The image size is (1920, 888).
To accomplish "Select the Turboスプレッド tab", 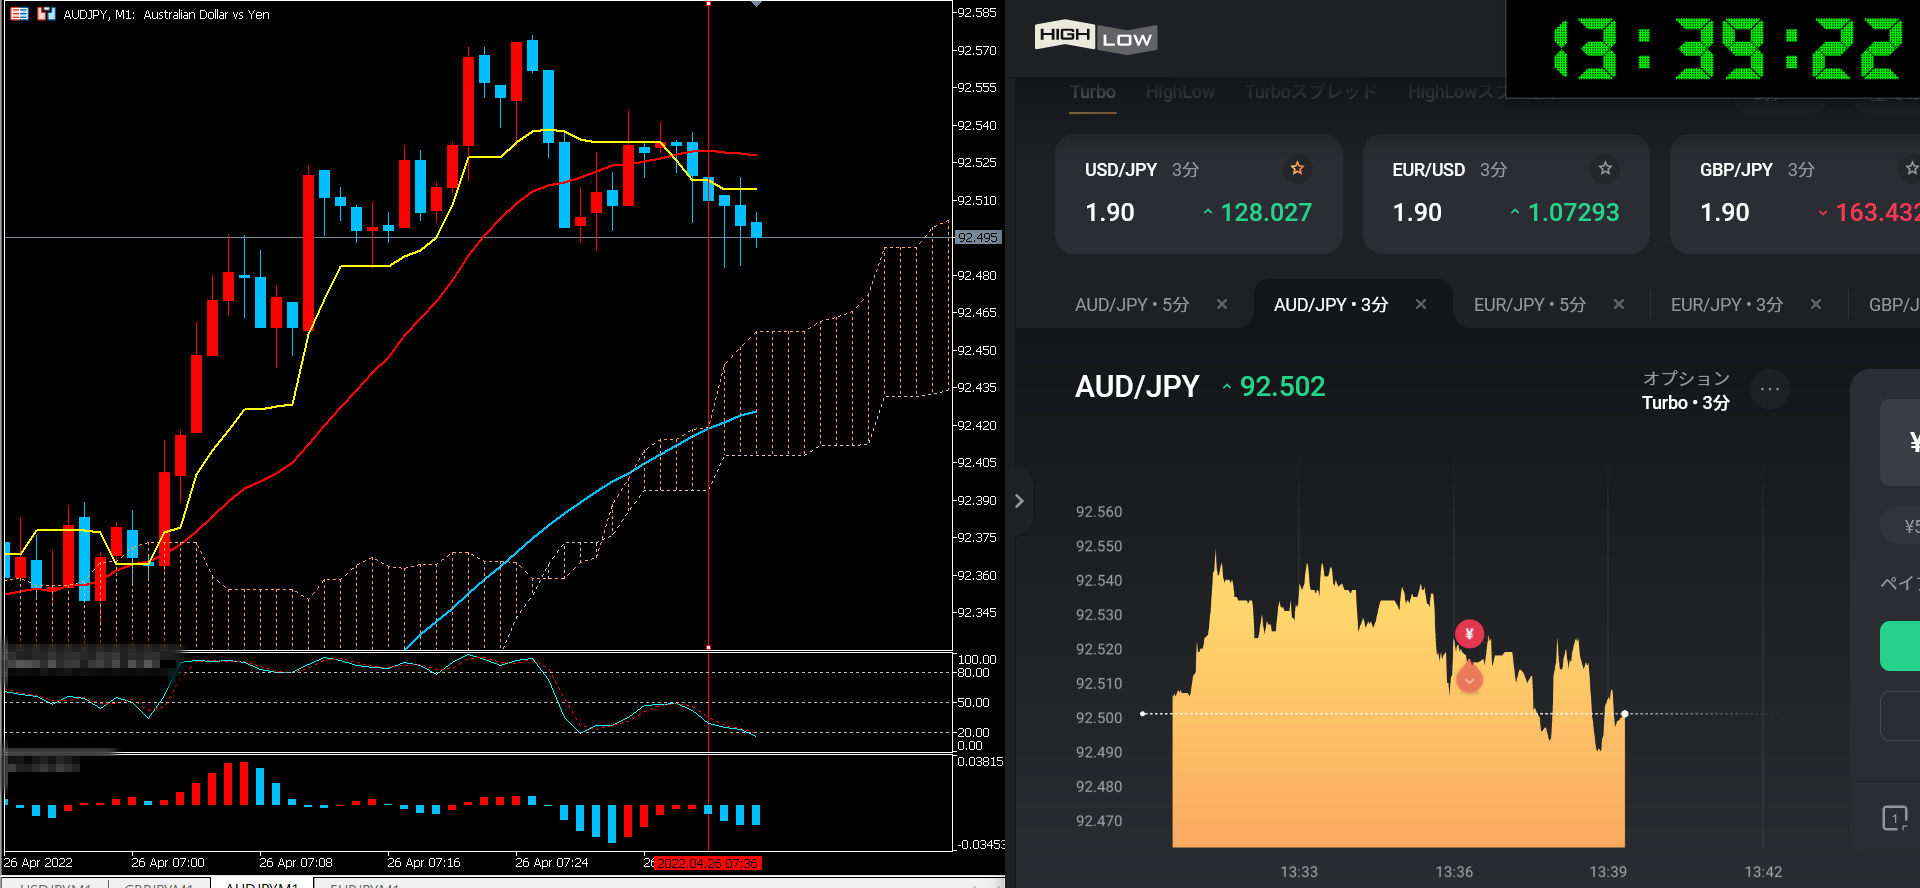I will 1311,92.
